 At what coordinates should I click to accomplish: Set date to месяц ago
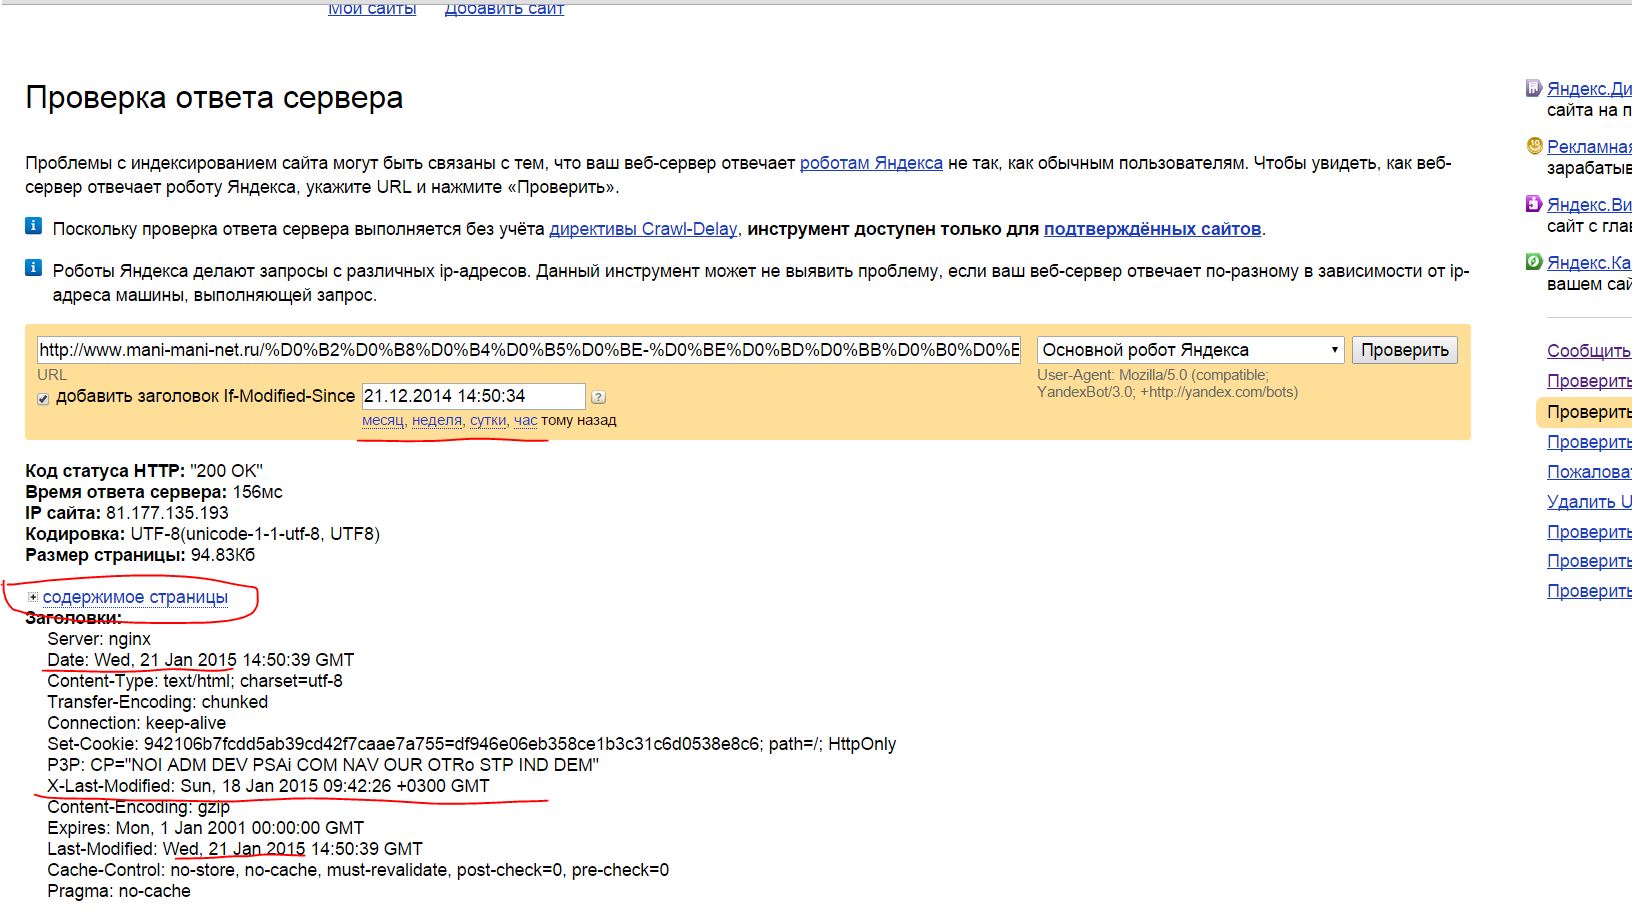click(x=383, y=420)
